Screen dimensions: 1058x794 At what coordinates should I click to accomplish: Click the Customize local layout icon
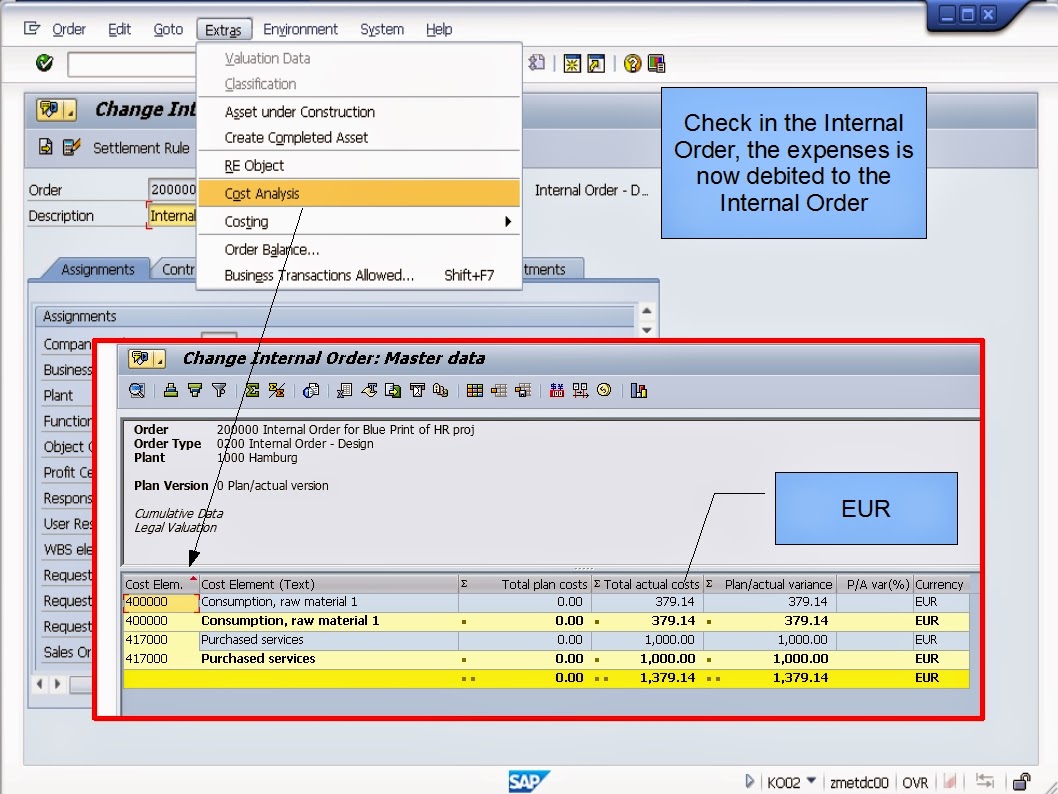coord(656,63)
